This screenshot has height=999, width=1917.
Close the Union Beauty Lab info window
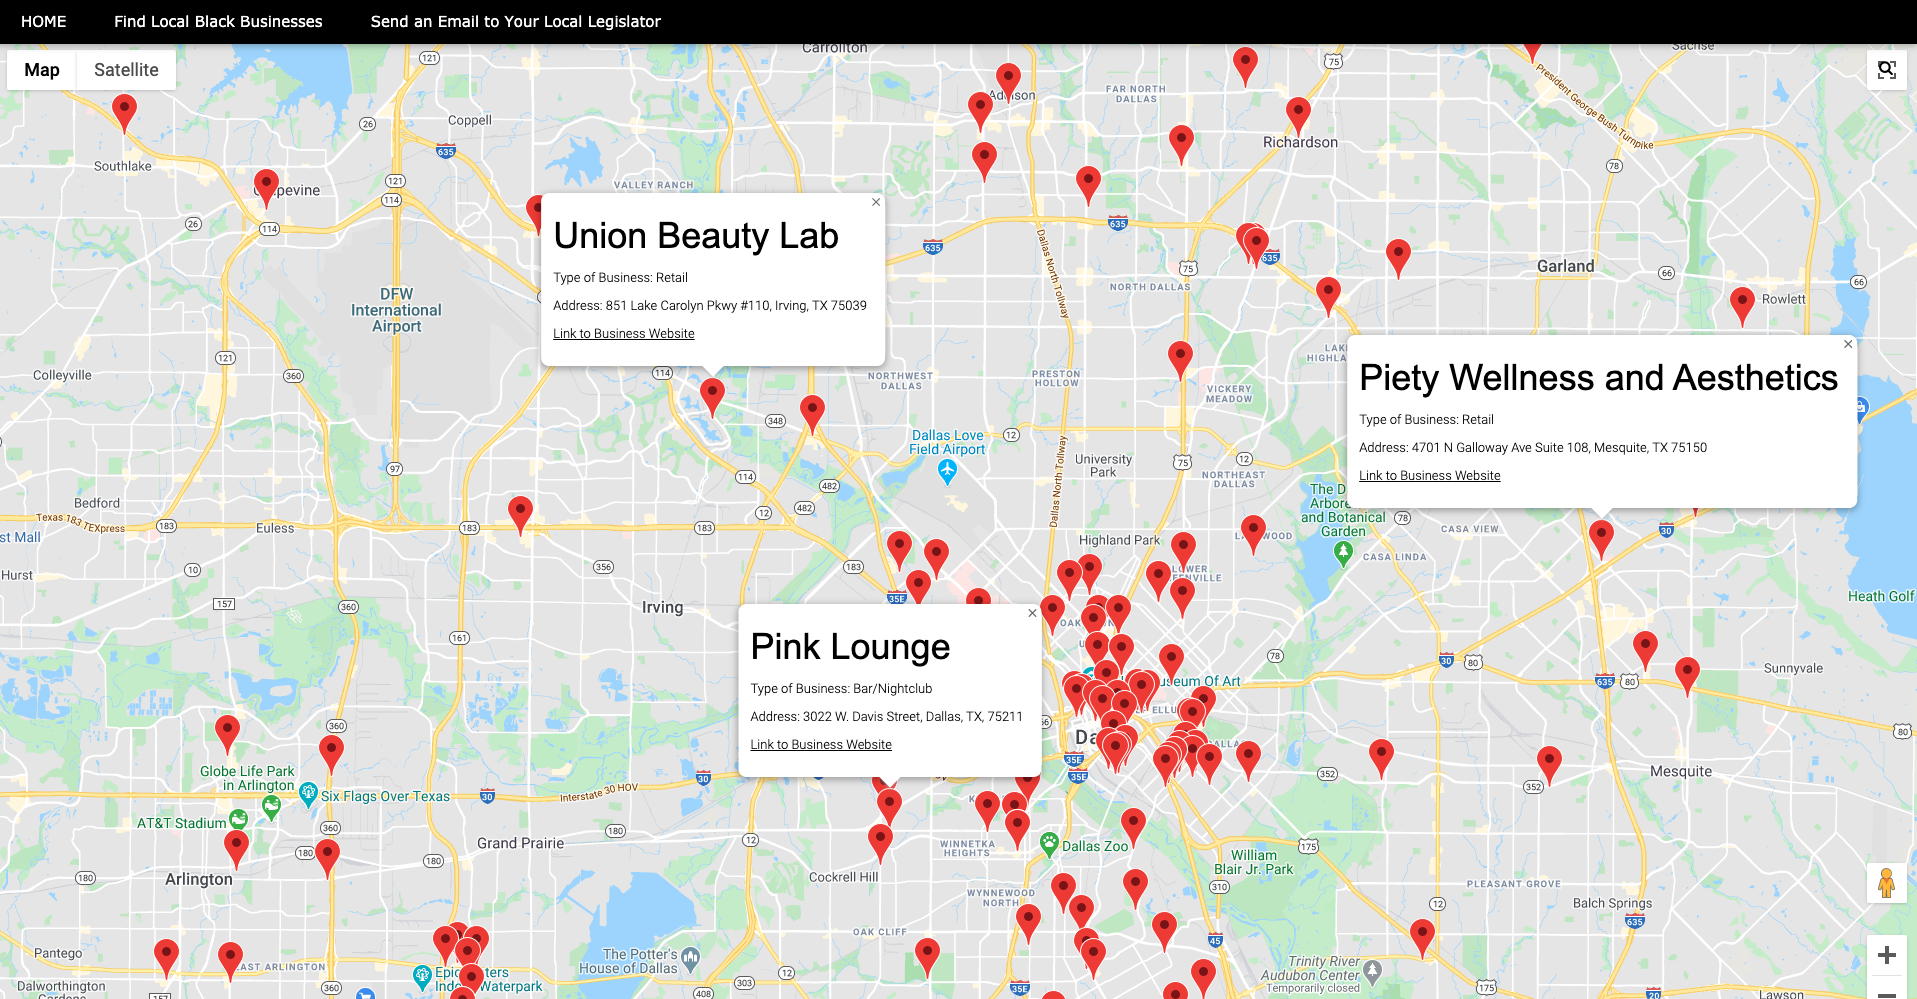click(875, 202)
